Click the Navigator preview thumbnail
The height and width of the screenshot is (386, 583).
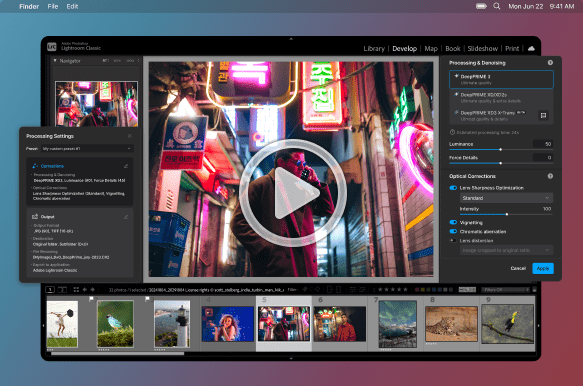[96, 104]
